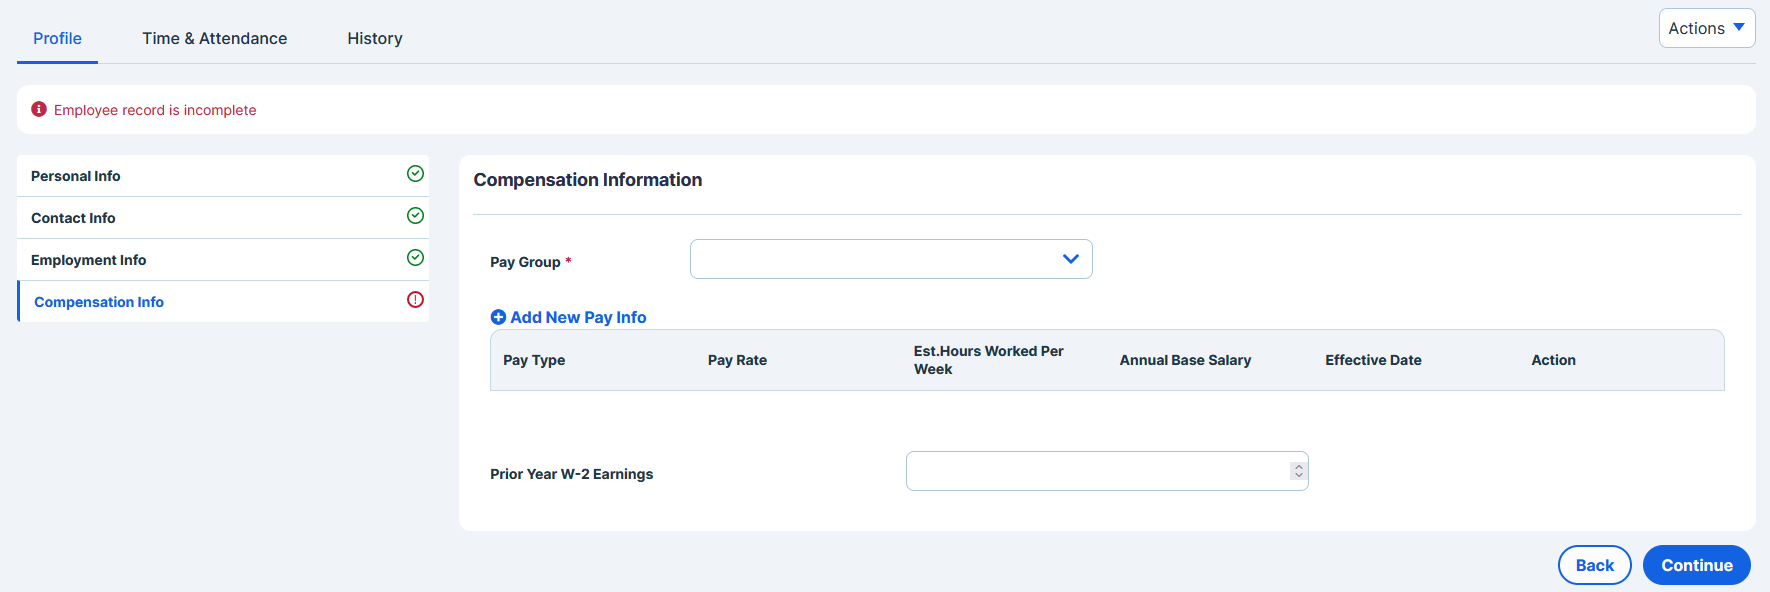This screenshot has height=592, width=1770.
Task: Open the Personal Info section
Action: coord(223,176)
